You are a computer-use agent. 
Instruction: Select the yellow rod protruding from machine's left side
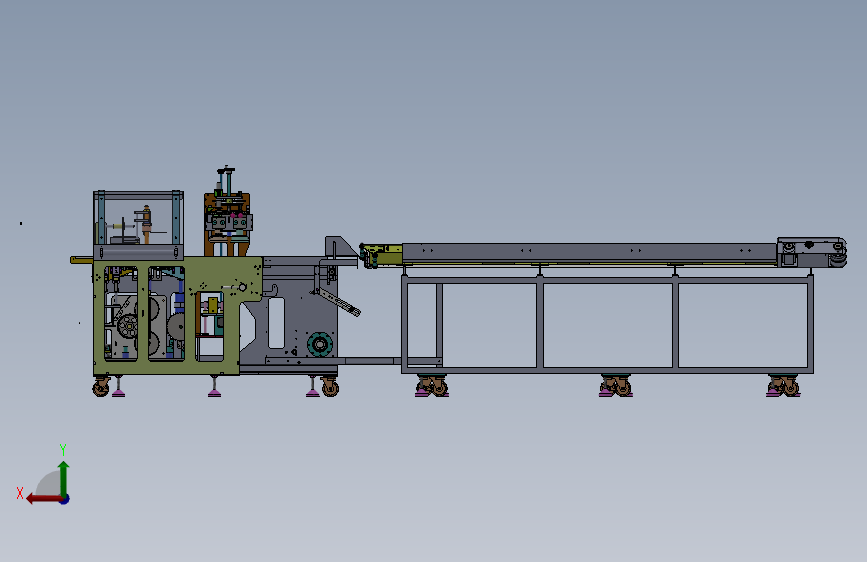81,259
